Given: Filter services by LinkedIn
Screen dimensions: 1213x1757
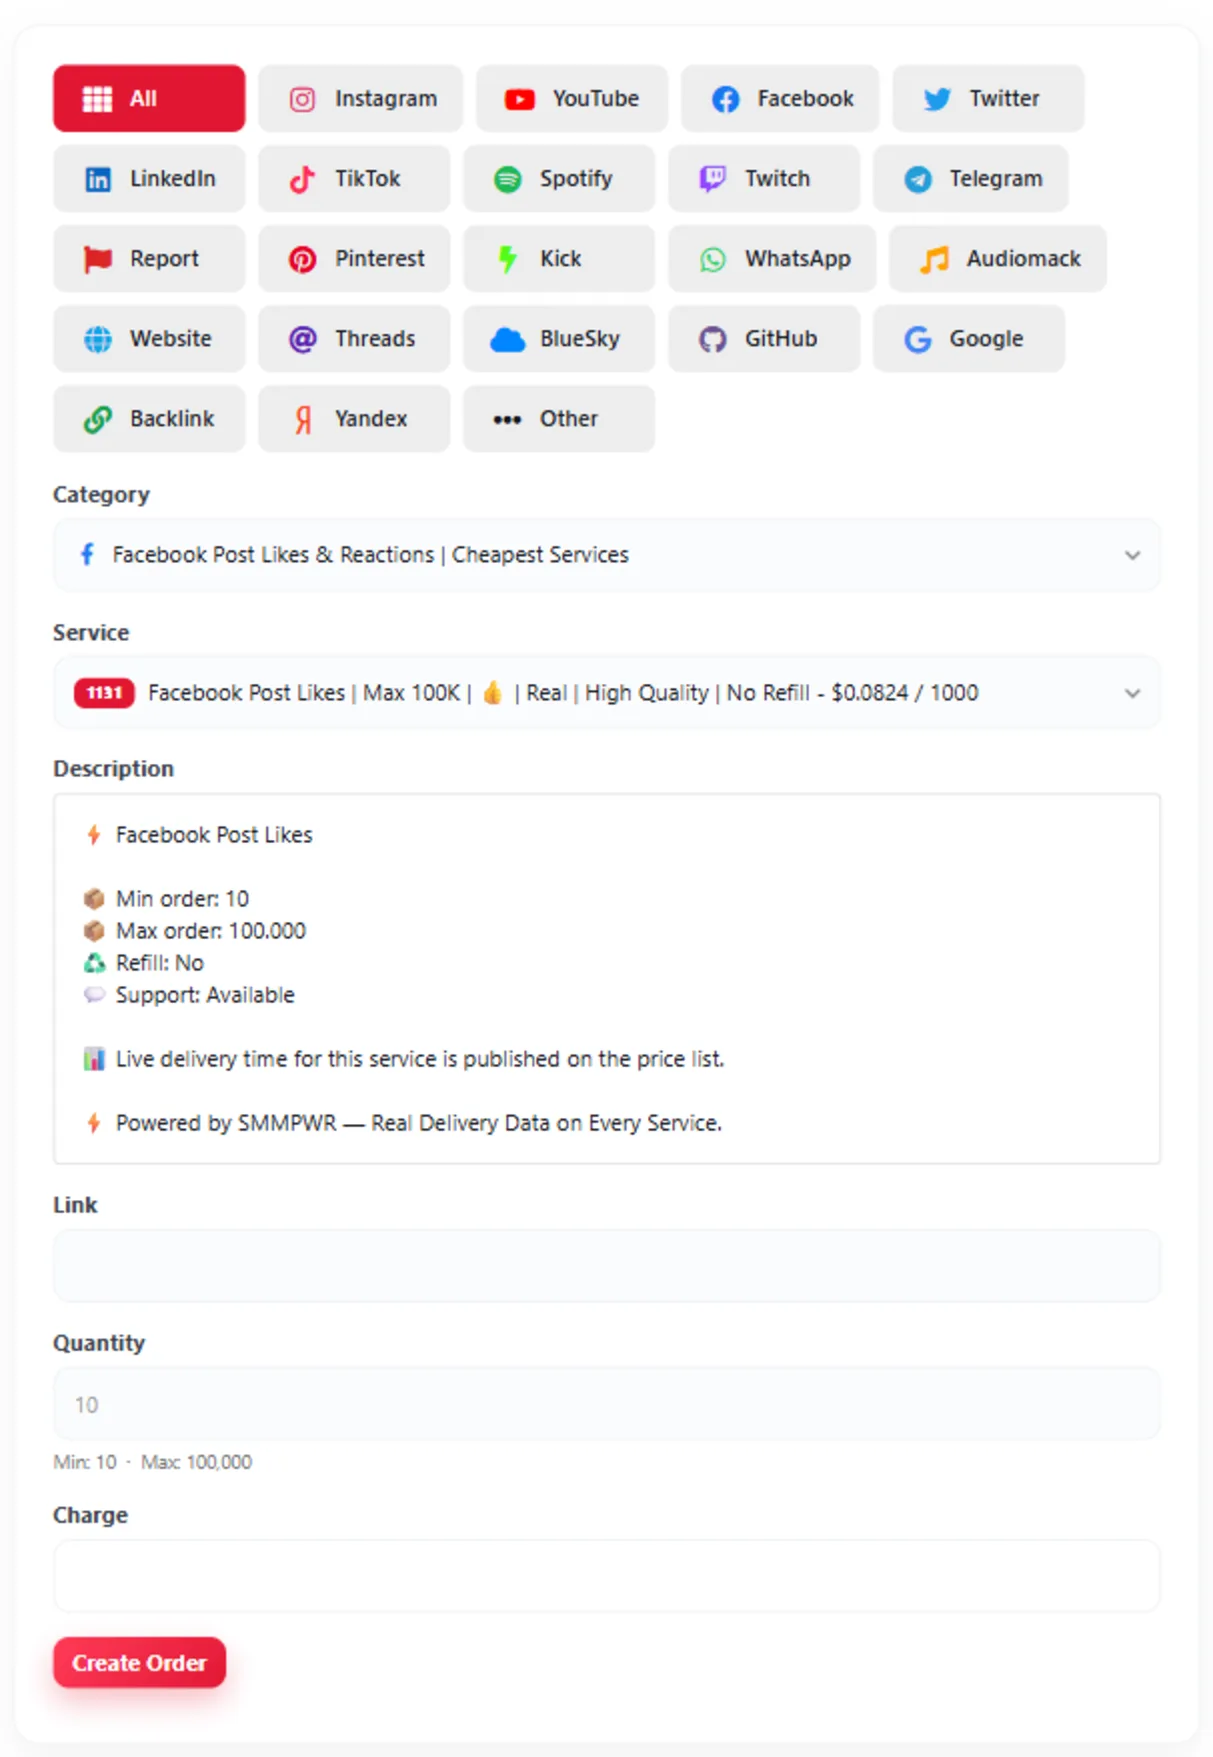Looking at the screenshot, I should tap(149, 178).
